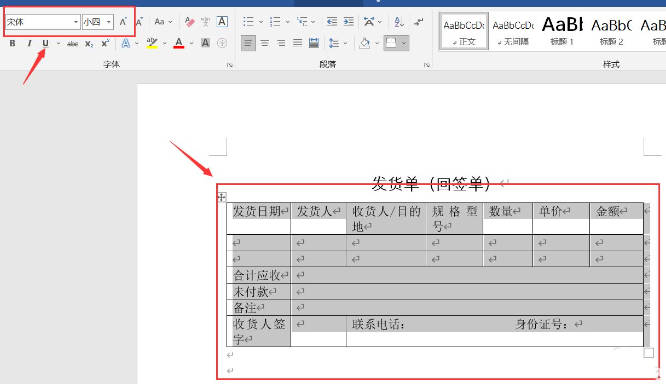Open the font name dropdown
The height and width of the screenshot is (384, 666).
[76, 22]
